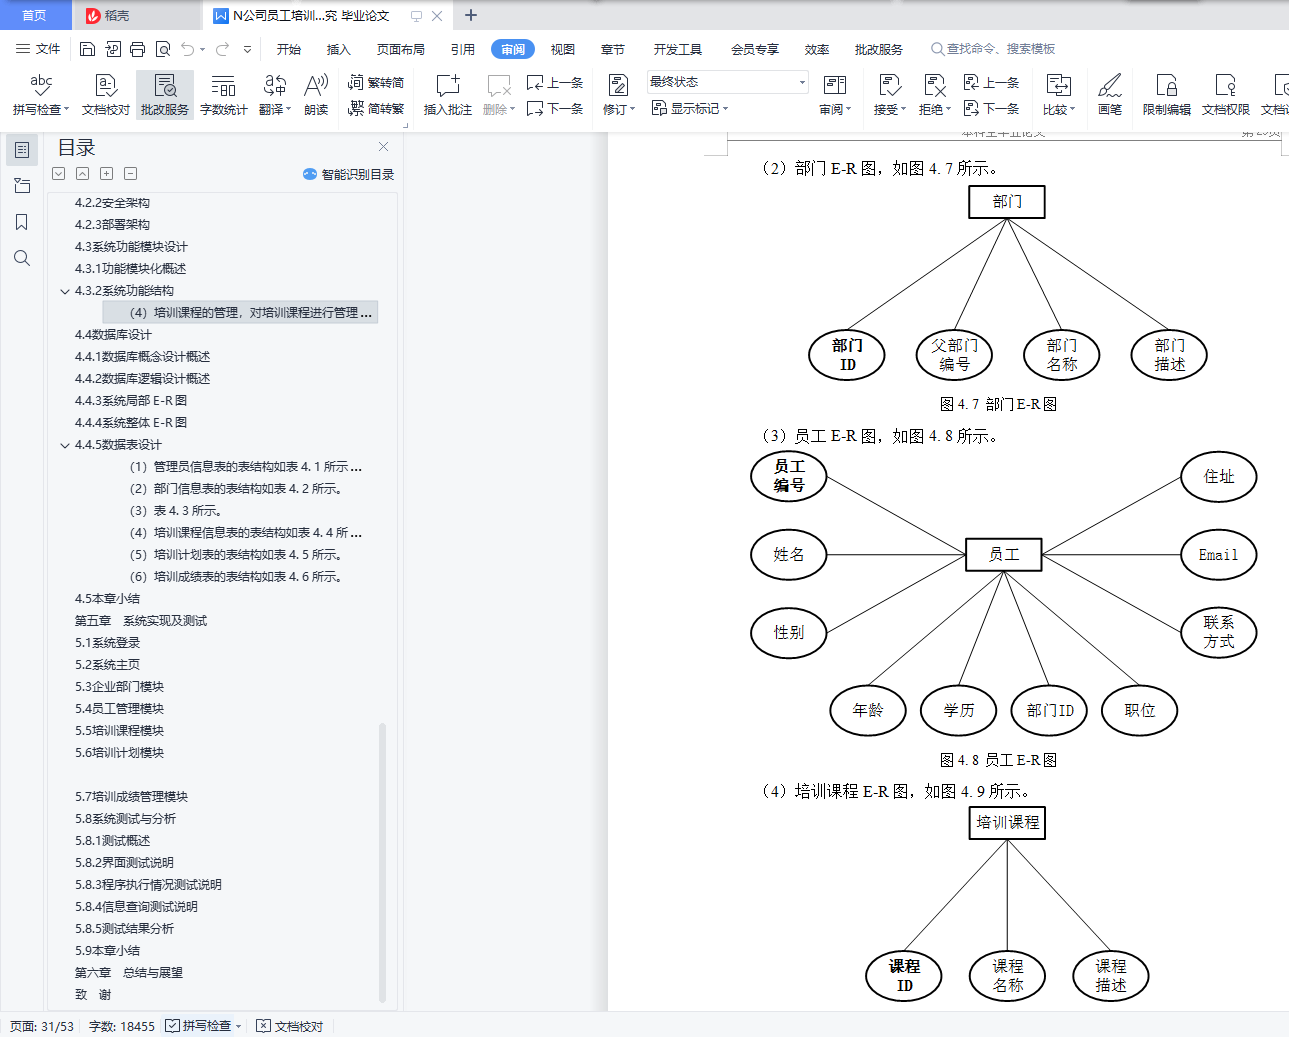Open the 文件 menu
Screen dimensions: 1289x1037
(38, 49)
